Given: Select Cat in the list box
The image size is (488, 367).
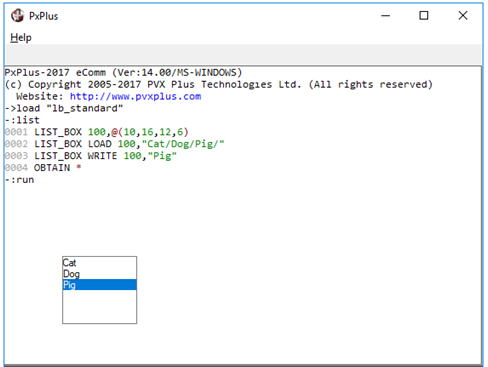Looking at the screenshot, I should click(99, 263).
